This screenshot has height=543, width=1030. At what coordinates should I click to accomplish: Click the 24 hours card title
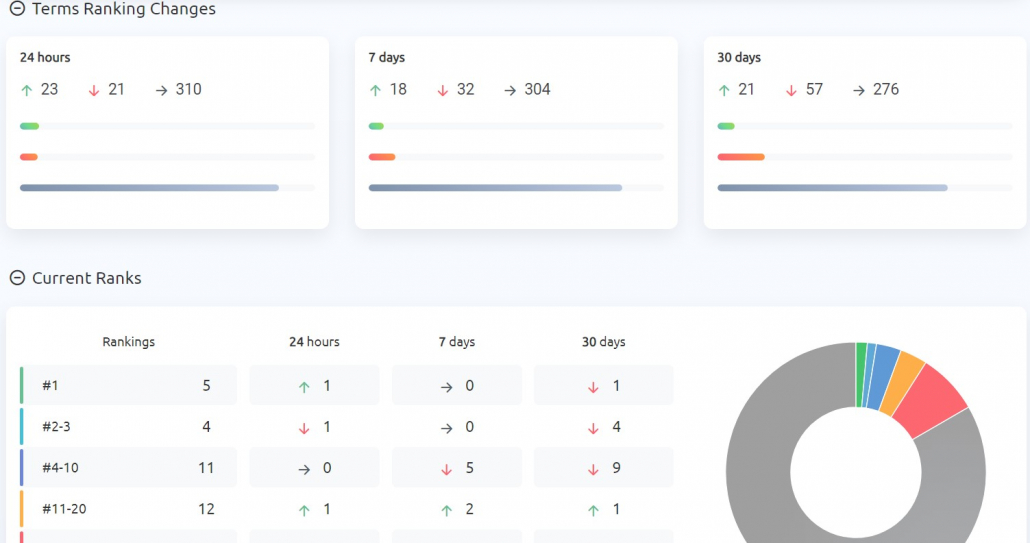click(x=45, y=57)
